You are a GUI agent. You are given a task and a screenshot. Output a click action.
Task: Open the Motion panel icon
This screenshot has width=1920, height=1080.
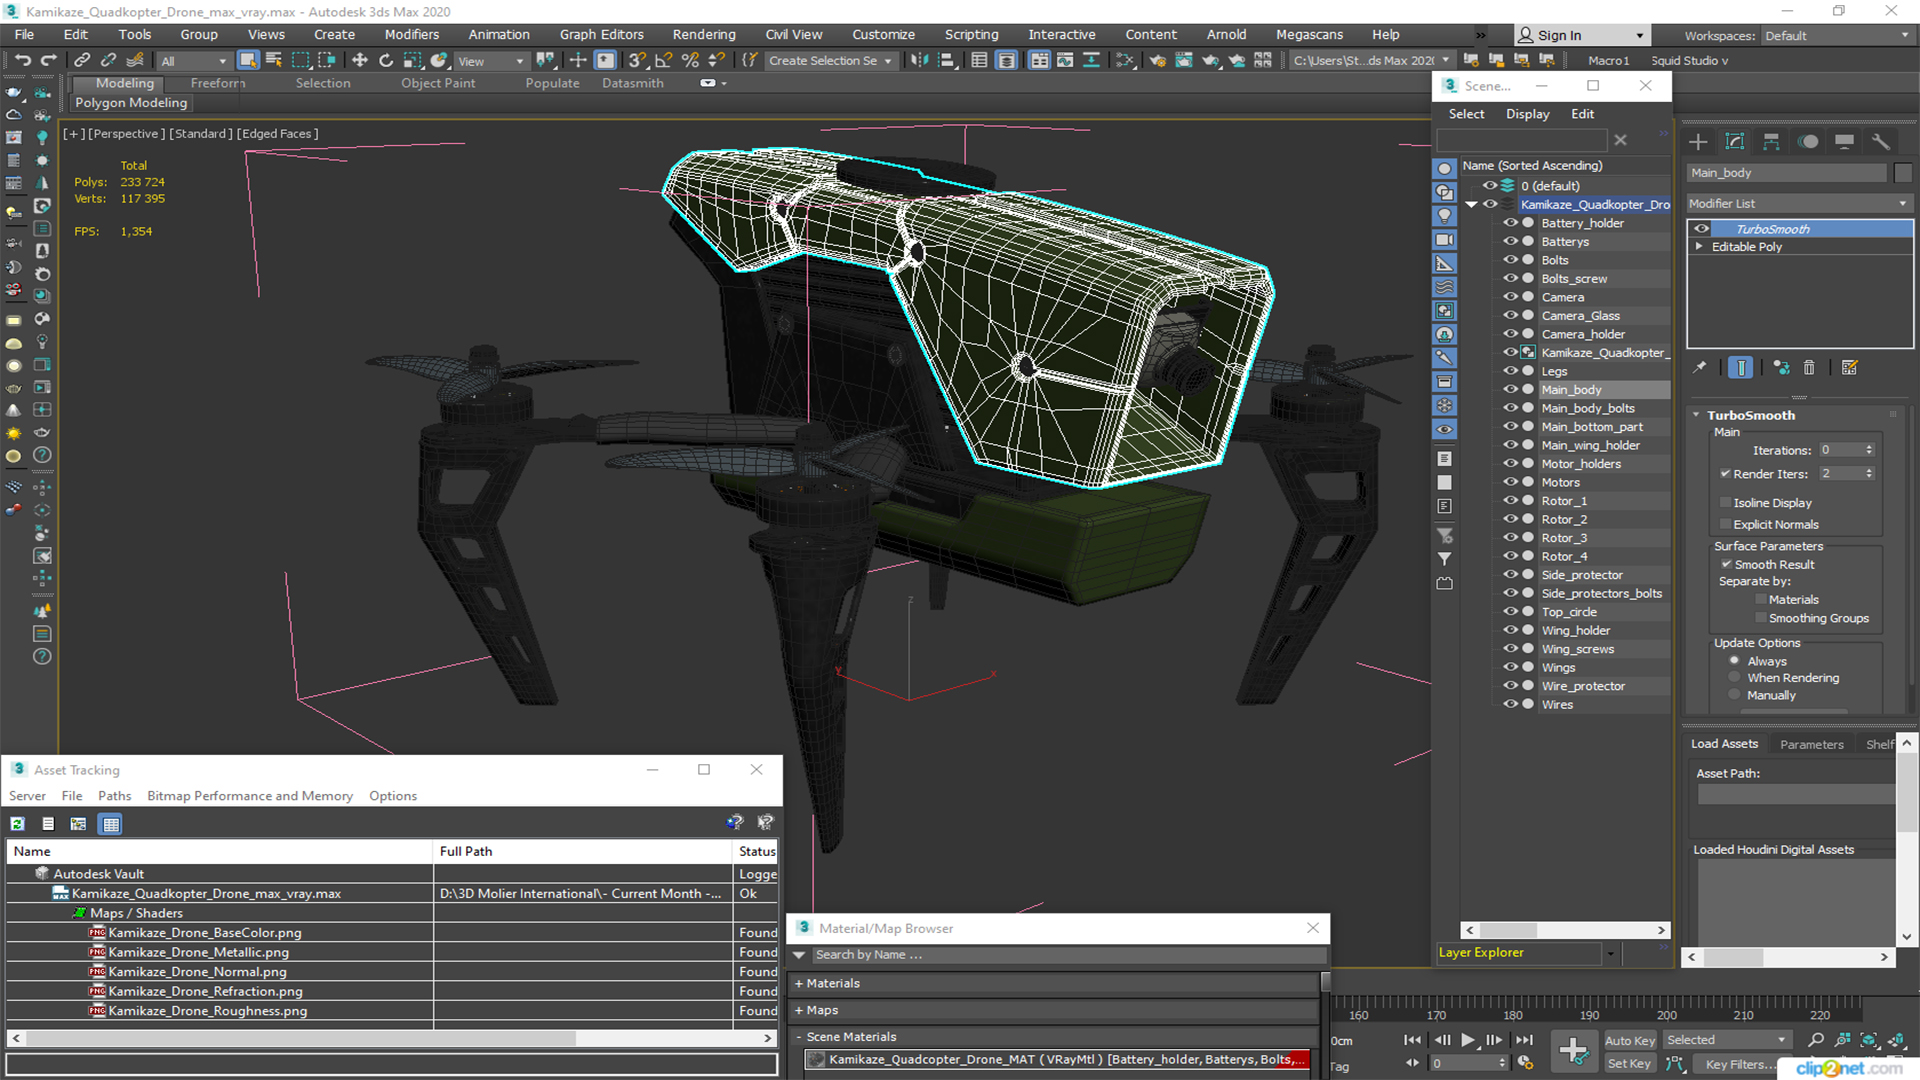pos(1808,142)
